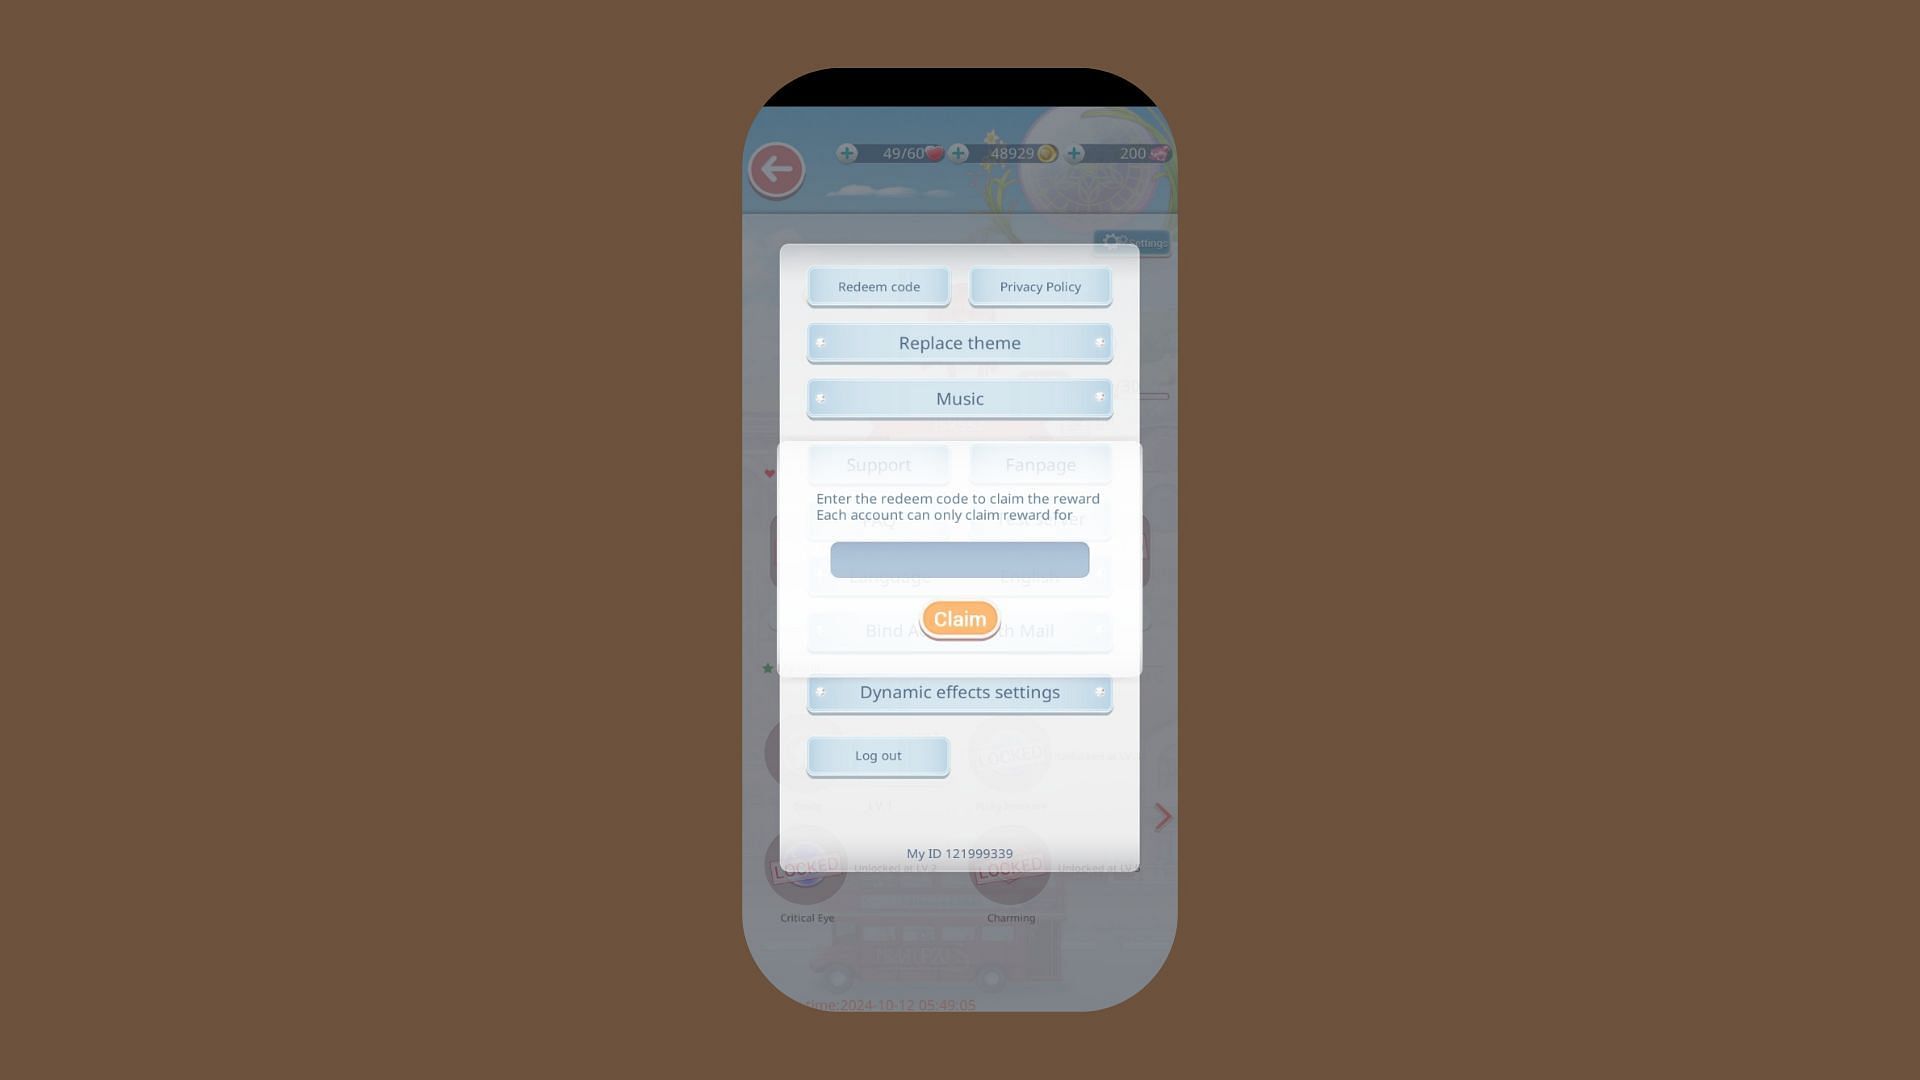Select the Fanpage tab
Viewport: 1920px width, 1080px height.
[1040, 463]
